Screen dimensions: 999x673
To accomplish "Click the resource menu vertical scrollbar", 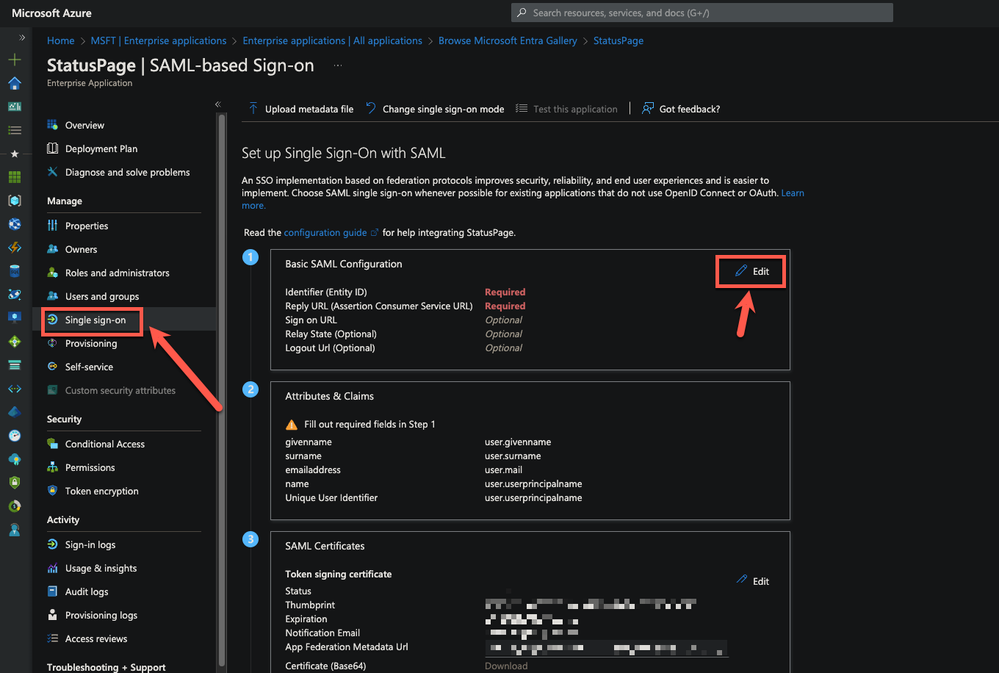I will pyautogui.click(x=222, y=389).
